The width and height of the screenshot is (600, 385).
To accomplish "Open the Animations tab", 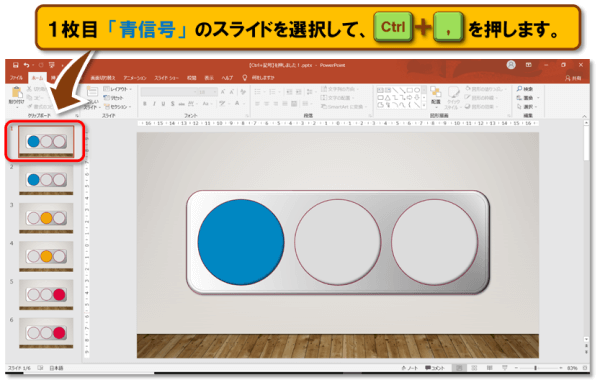I will (x=134, y=78).
